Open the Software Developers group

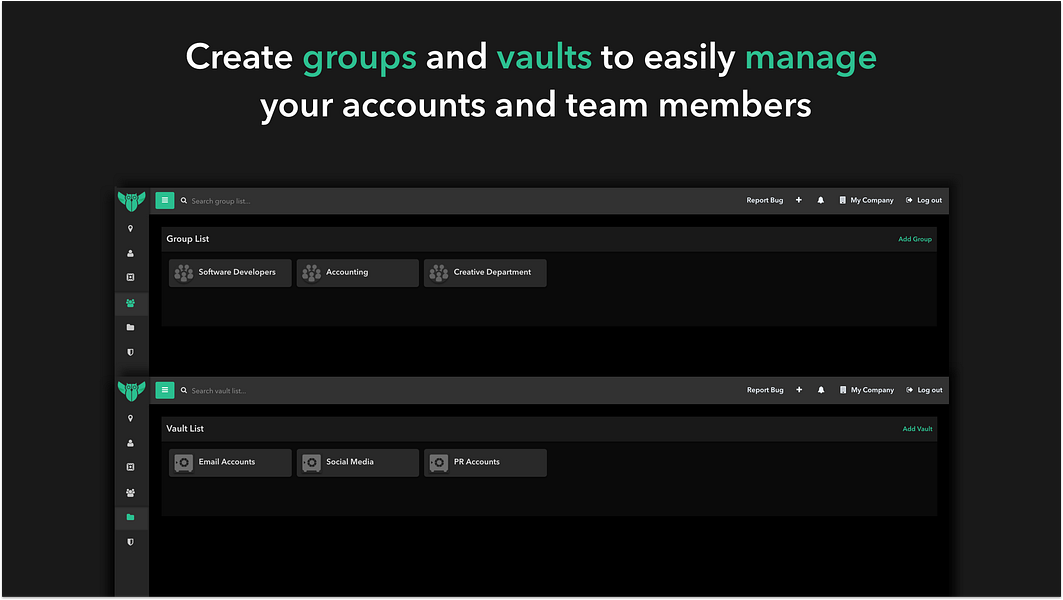coord(229,272)
